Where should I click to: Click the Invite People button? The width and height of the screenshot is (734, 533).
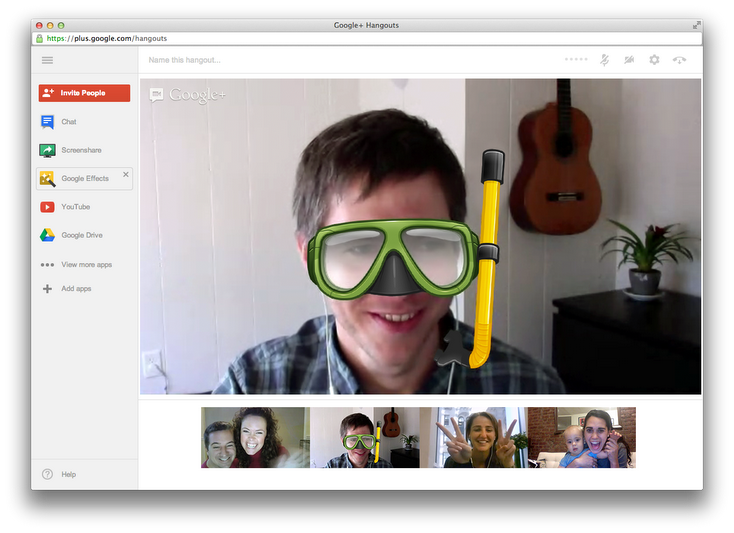pyautogui.click(x=84, y=93)
